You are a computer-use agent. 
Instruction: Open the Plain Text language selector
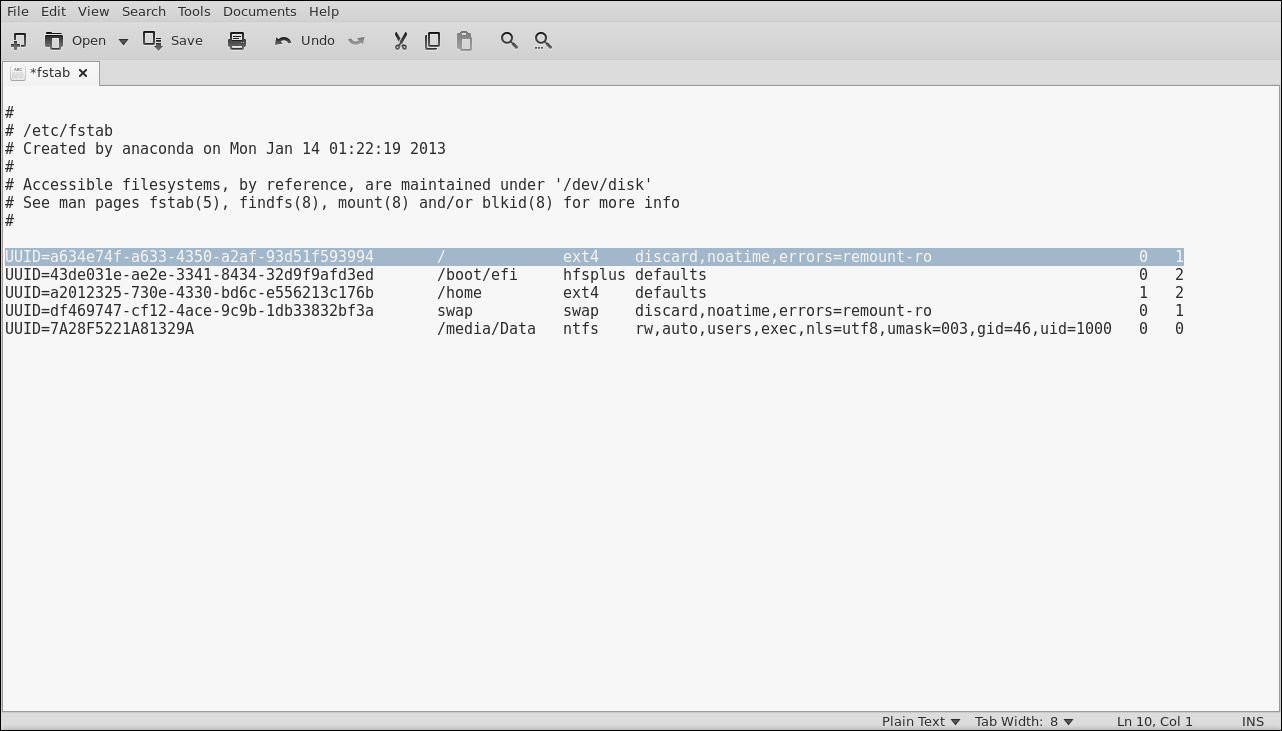point(919,721)
